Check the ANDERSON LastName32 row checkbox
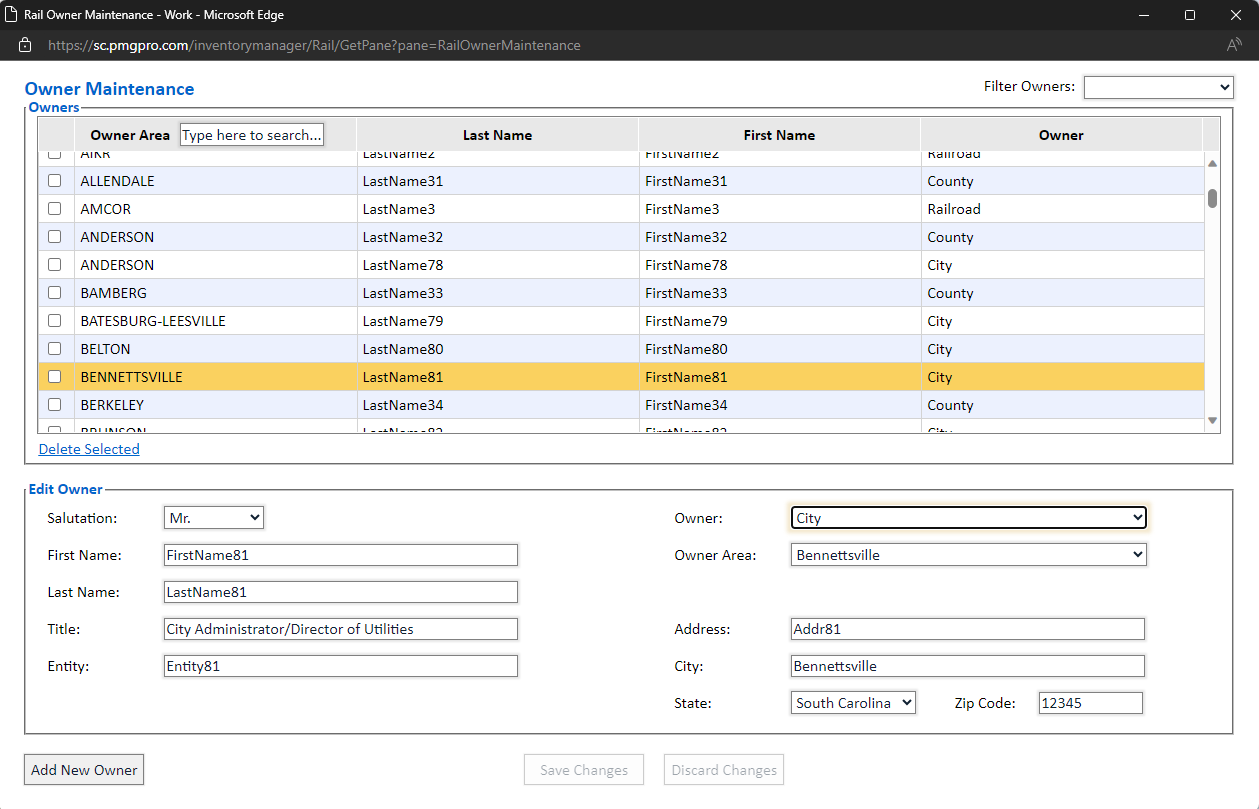1259x809 pixels. pyautogui.click(x=55, y=237)
